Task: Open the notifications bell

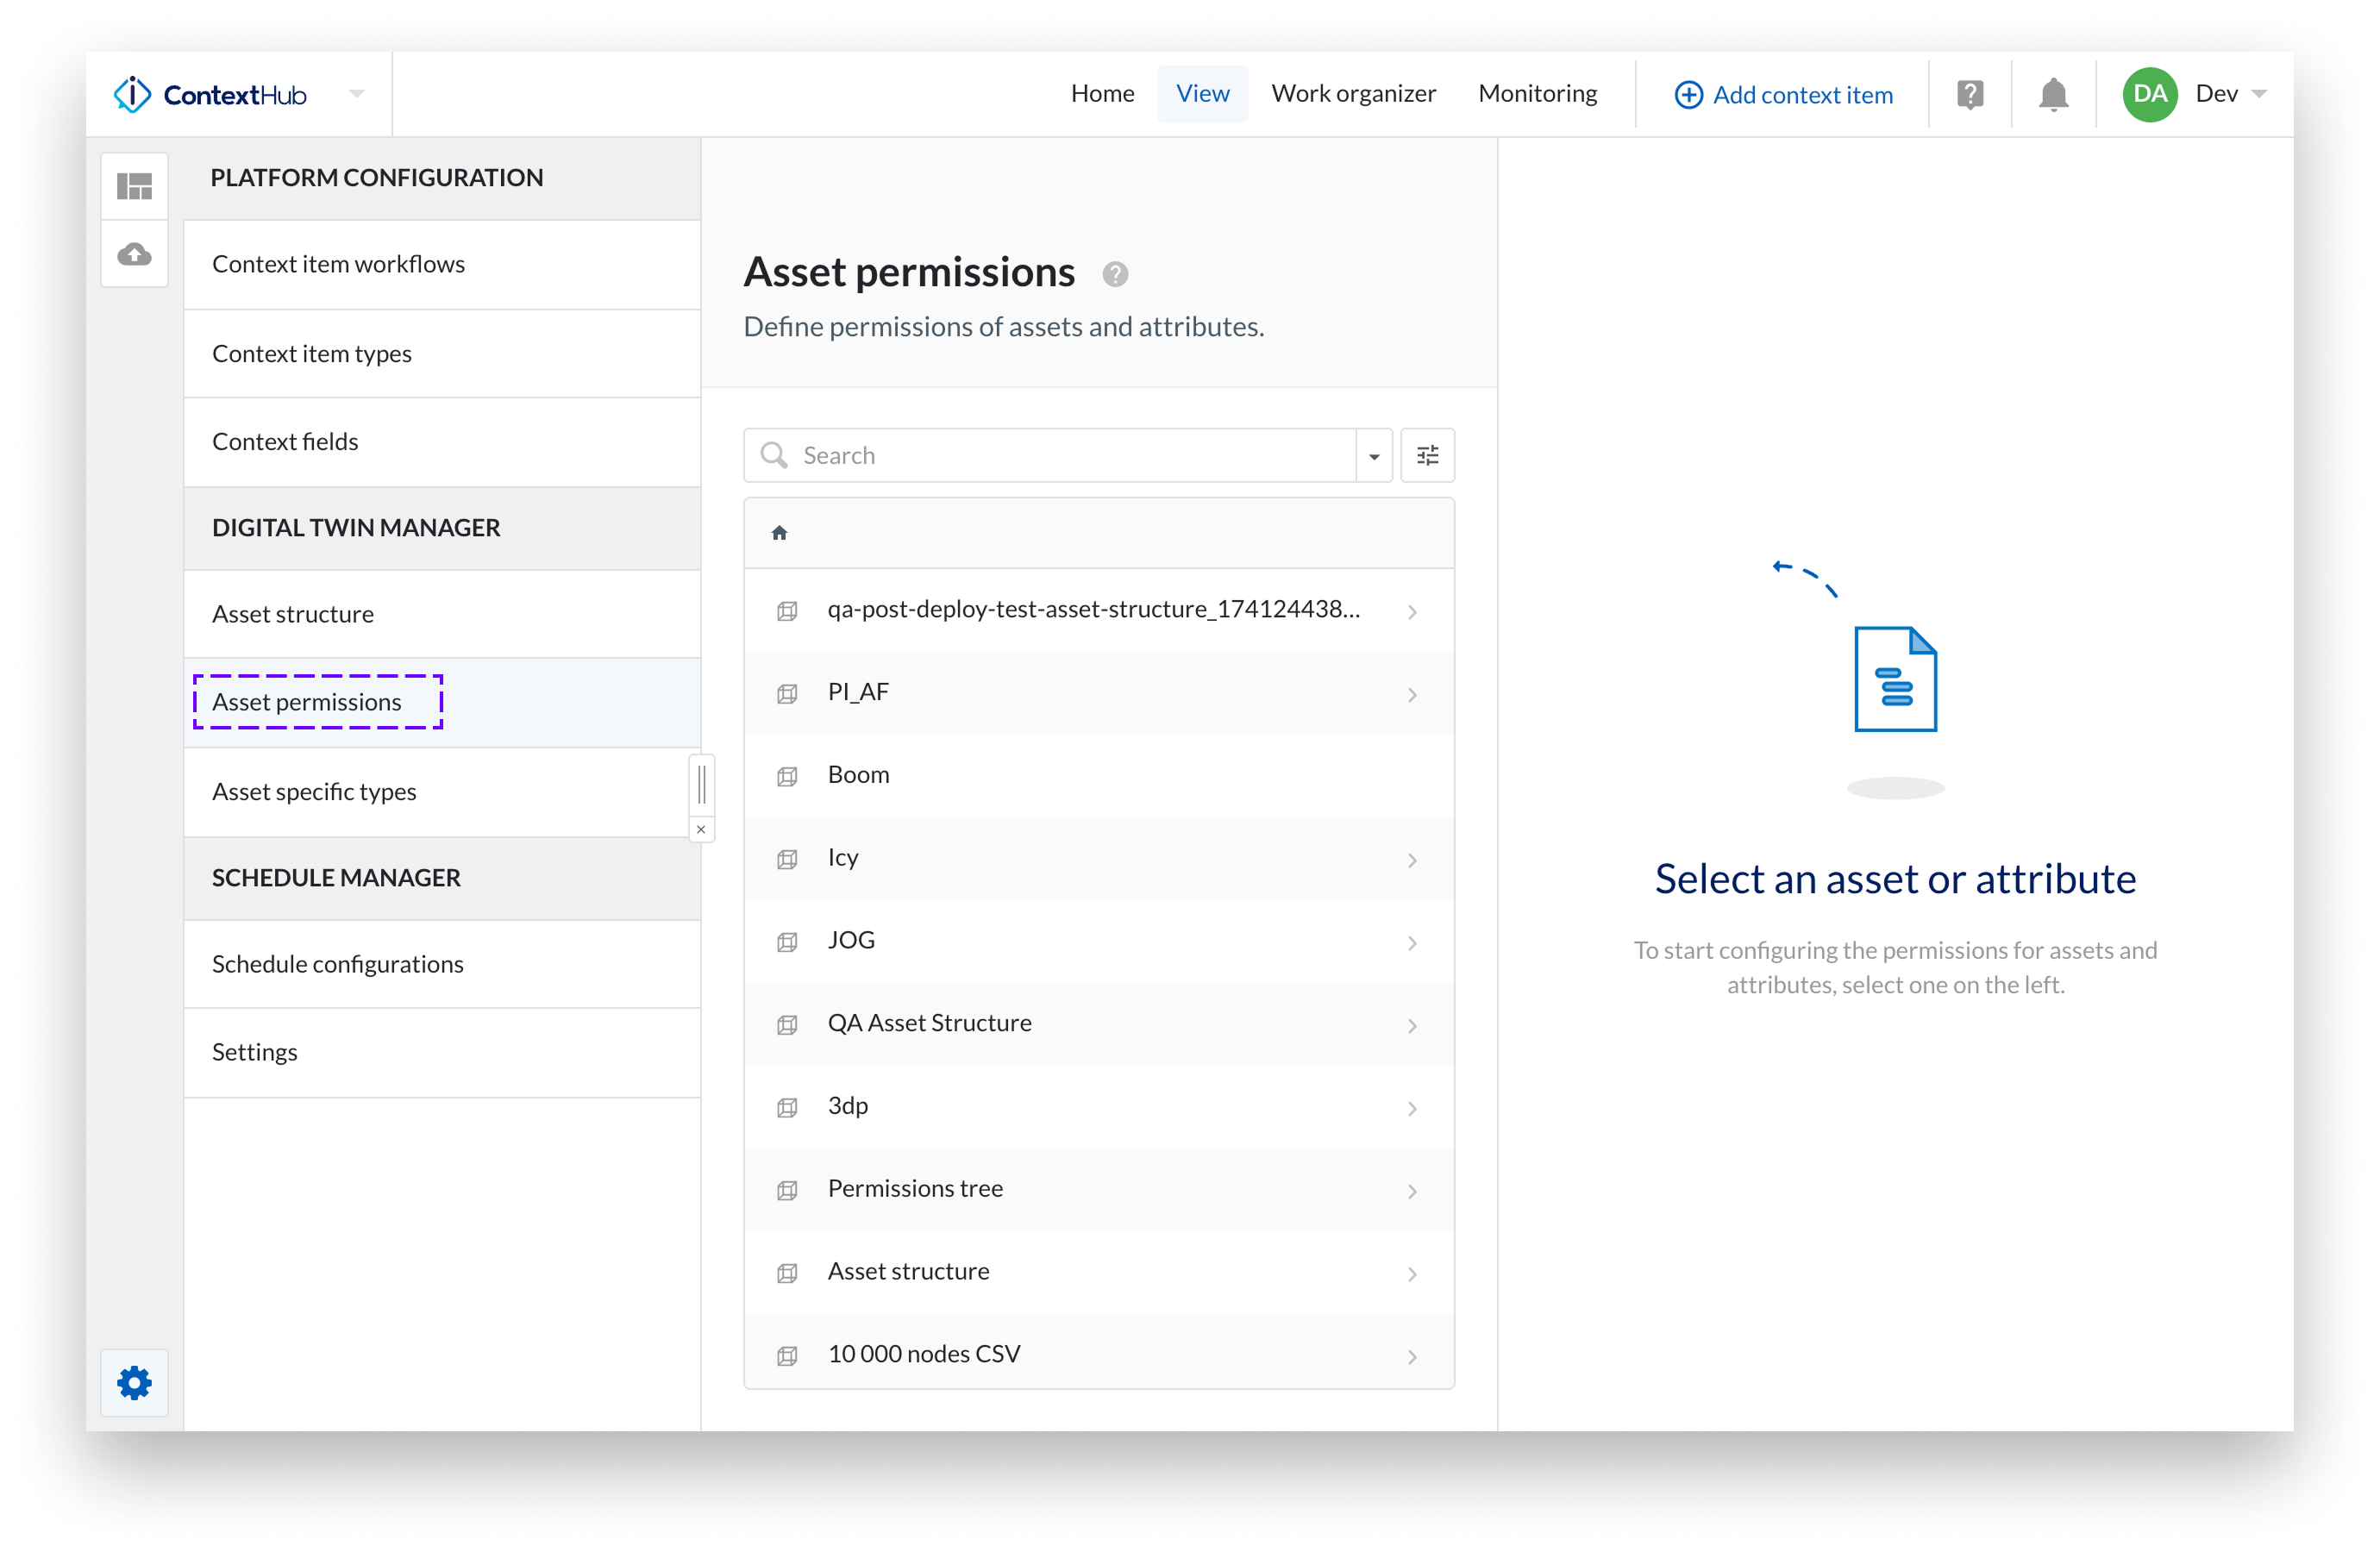Action: (x=2053, y=95)
